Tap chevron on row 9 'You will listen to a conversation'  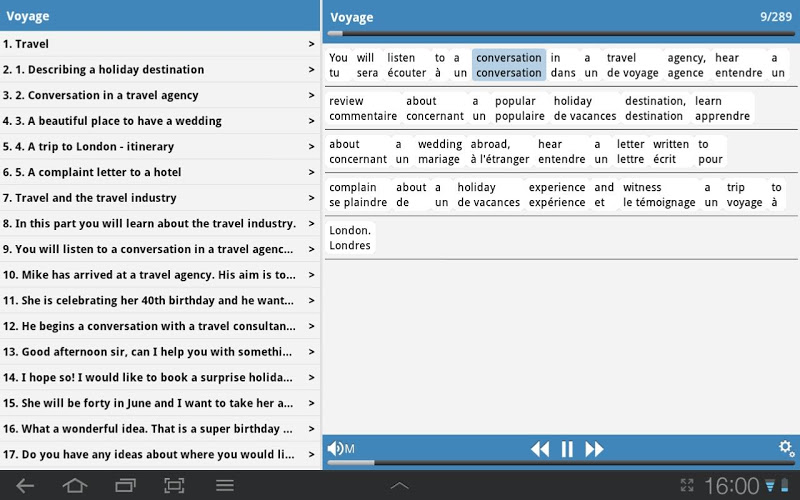click(311, 249)
